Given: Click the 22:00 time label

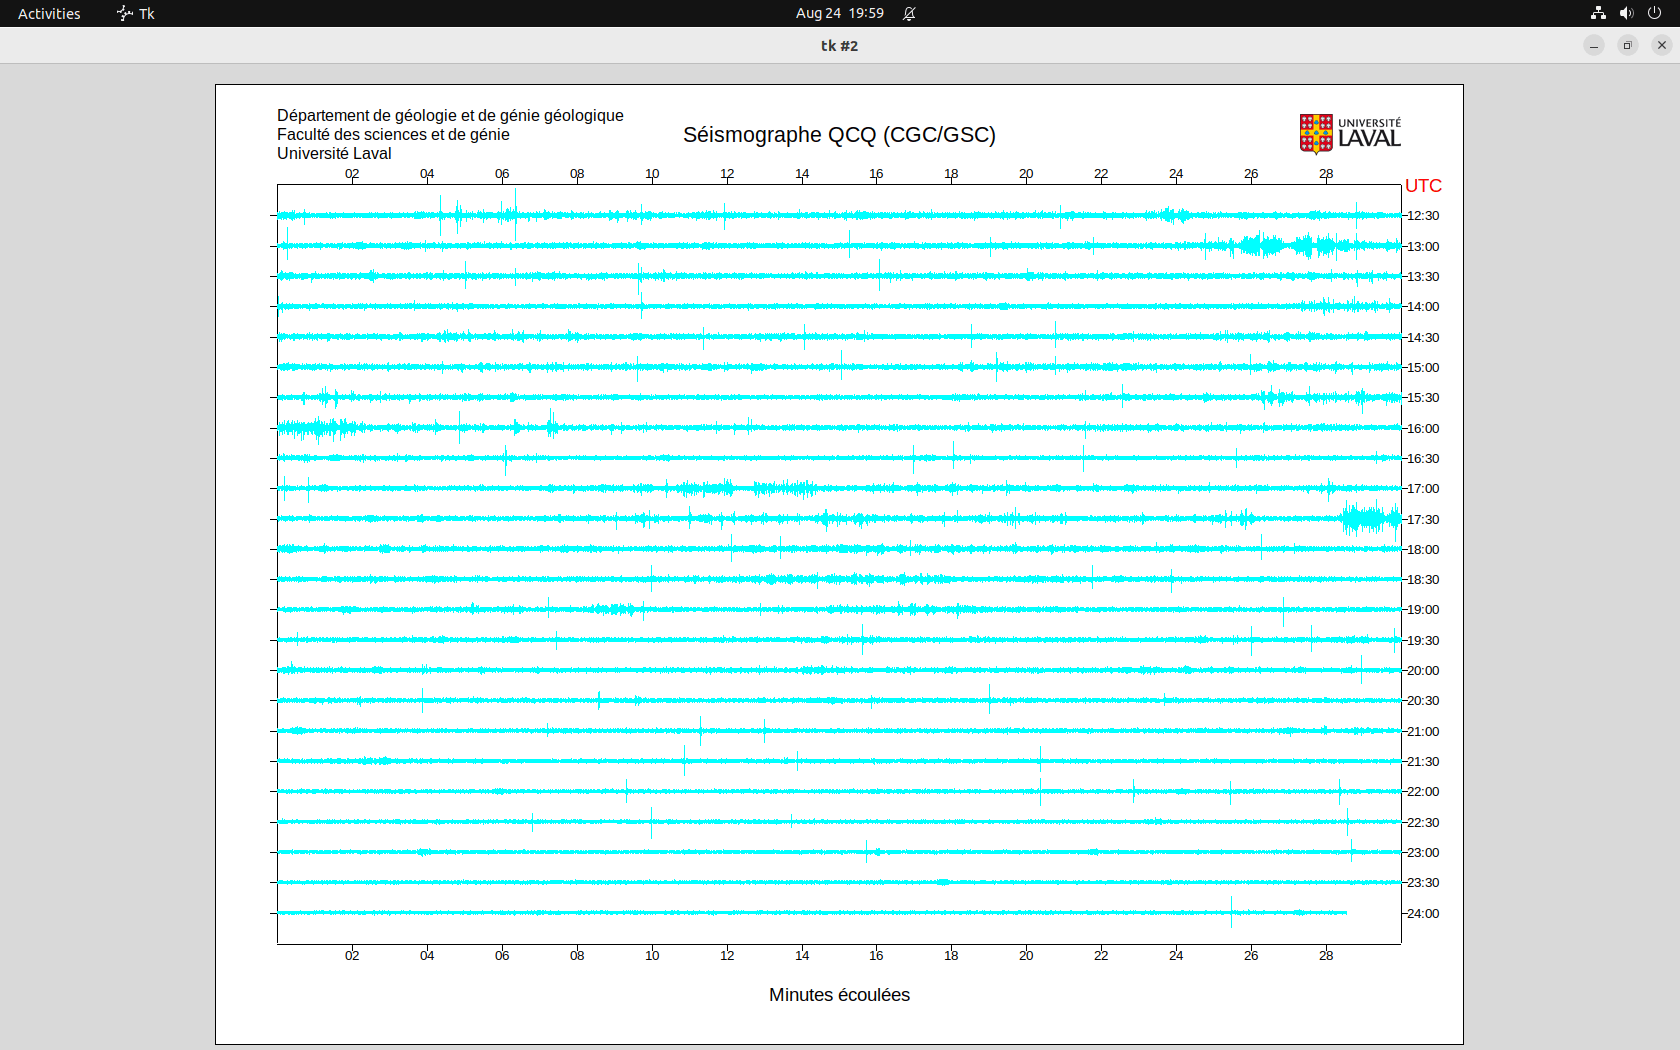Looking at the screenshot, I should (x=1423, y=792).
